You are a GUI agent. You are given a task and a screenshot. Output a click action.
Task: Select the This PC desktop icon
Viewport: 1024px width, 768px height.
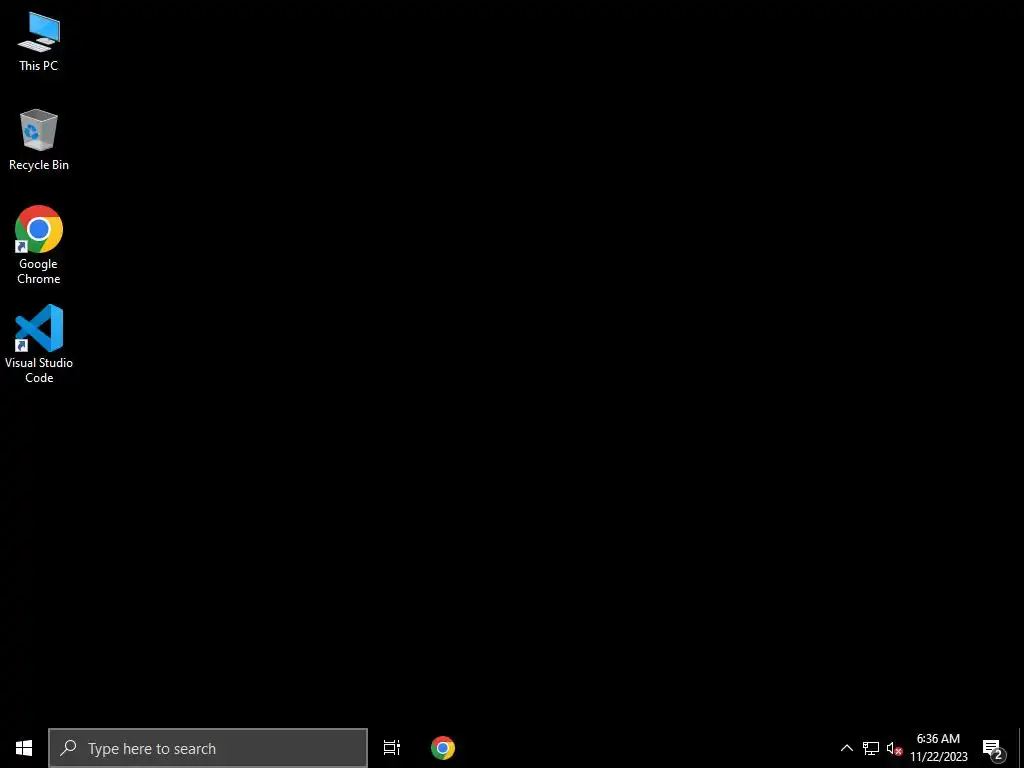click(39, 42)
